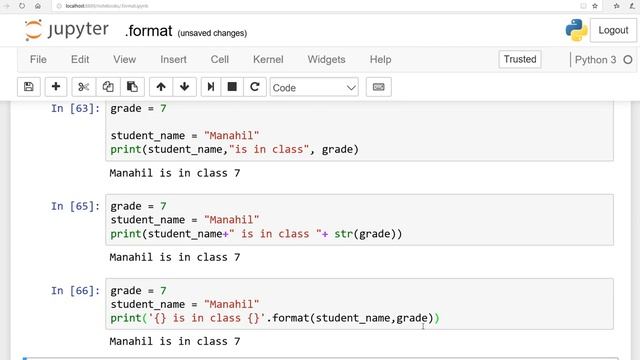Click the unsaved changes status text
640x360 pixels.
212,33
